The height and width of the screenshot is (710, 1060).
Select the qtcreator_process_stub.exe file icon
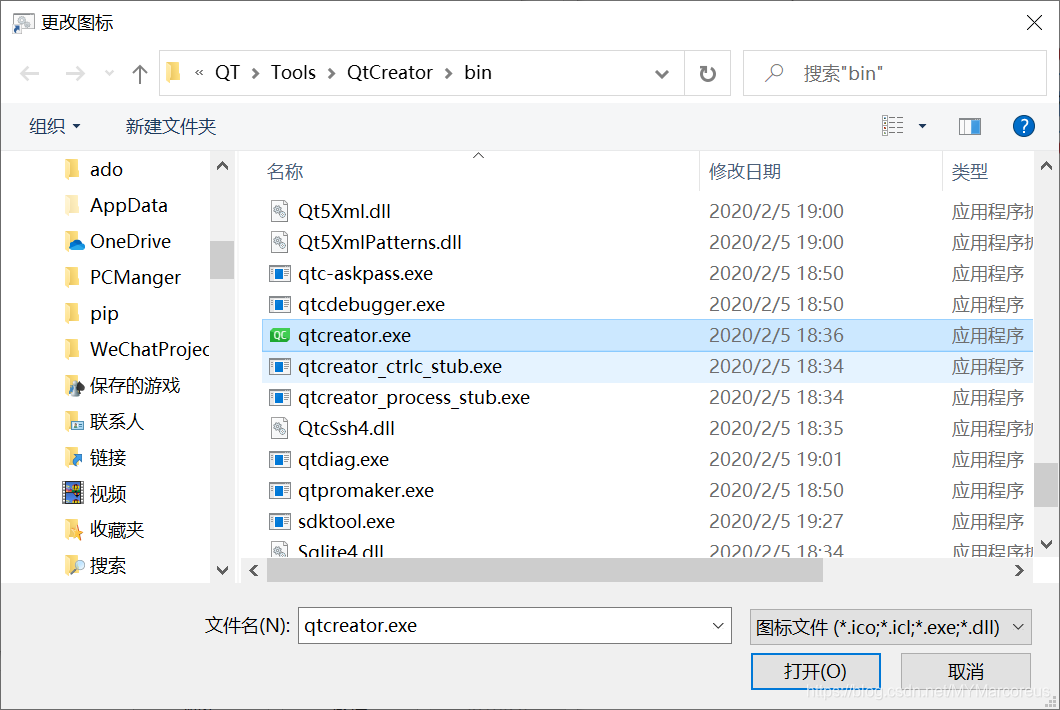[x=279, y=398]
